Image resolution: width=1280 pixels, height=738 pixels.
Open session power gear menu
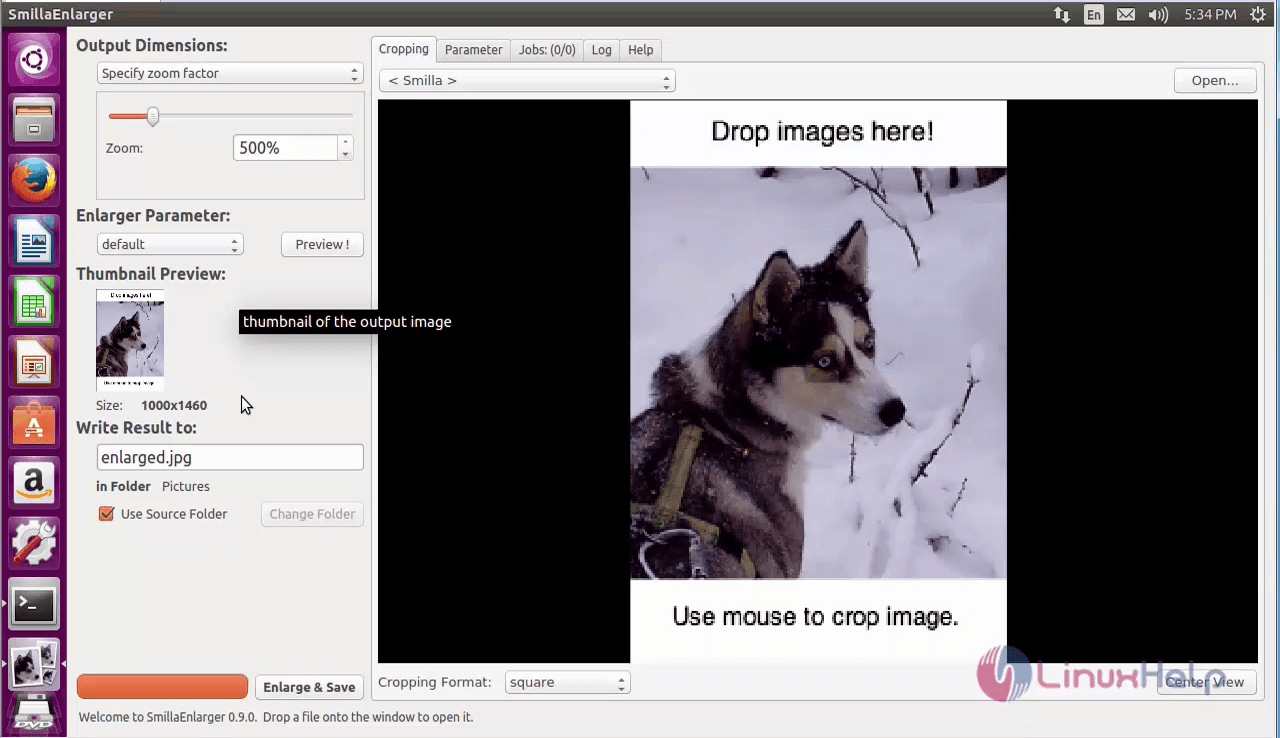1258,14
